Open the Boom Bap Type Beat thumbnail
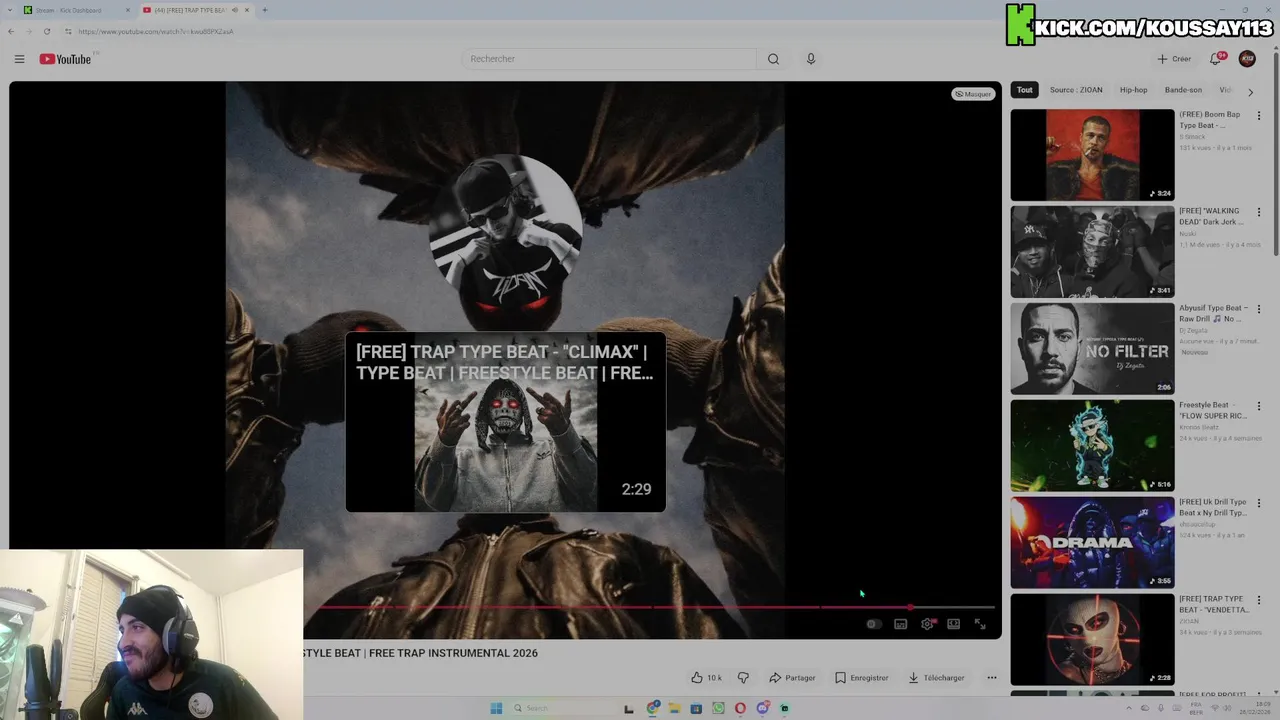 tap(1092, 155)
